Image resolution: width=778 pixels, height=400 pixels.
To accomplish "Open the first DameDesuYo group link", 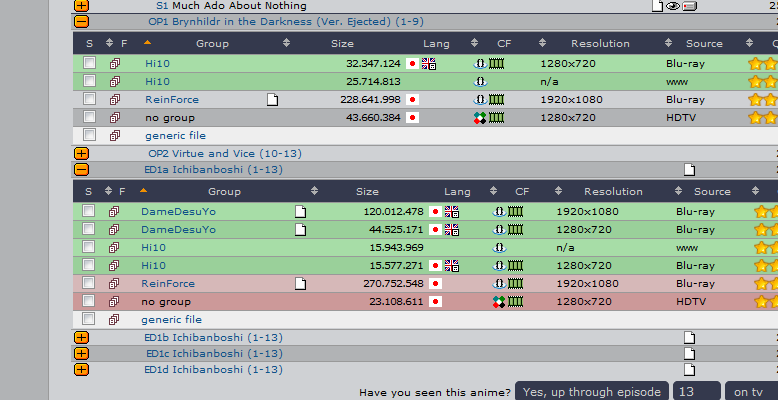I will point(178,212).
